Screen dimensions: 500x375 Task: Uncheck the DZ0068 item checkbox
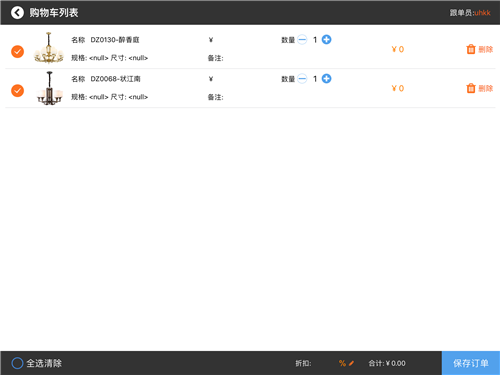(17, 91)
